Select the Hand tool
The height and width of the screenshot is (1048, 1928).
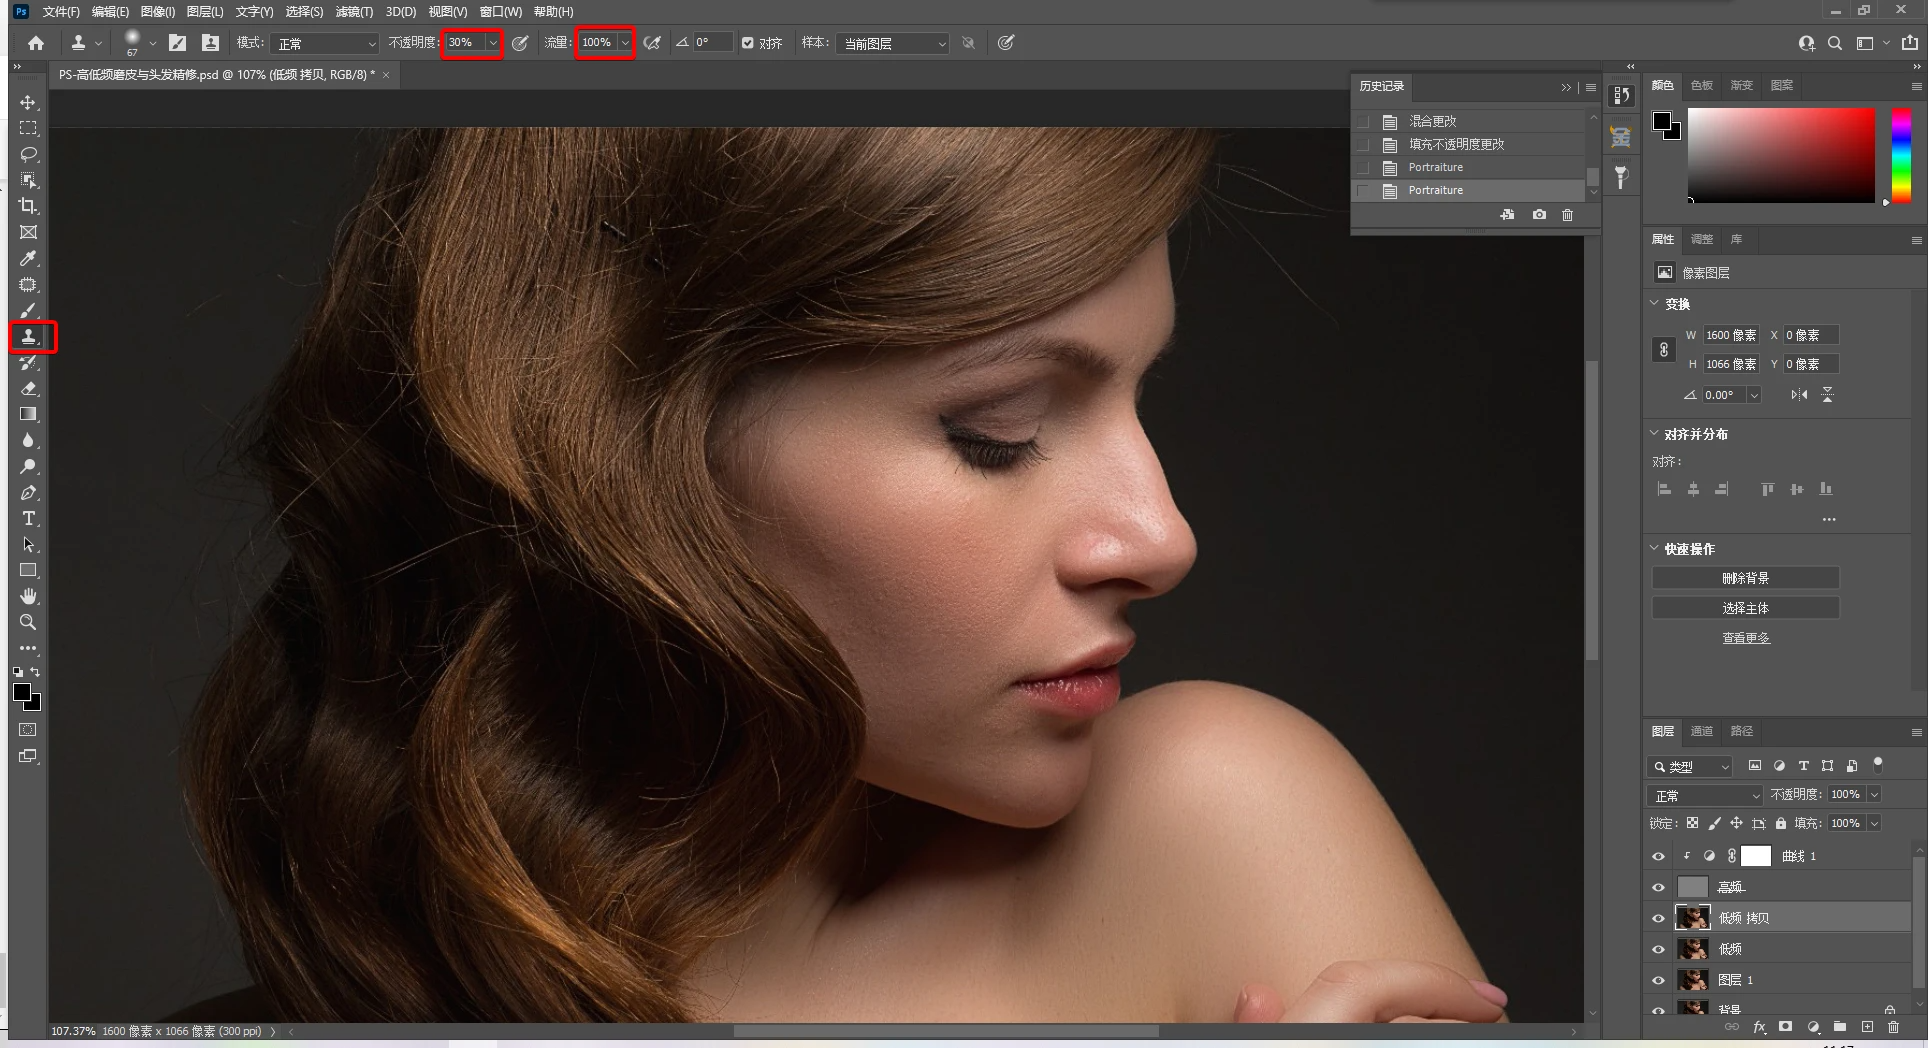(x=28, y=596)
